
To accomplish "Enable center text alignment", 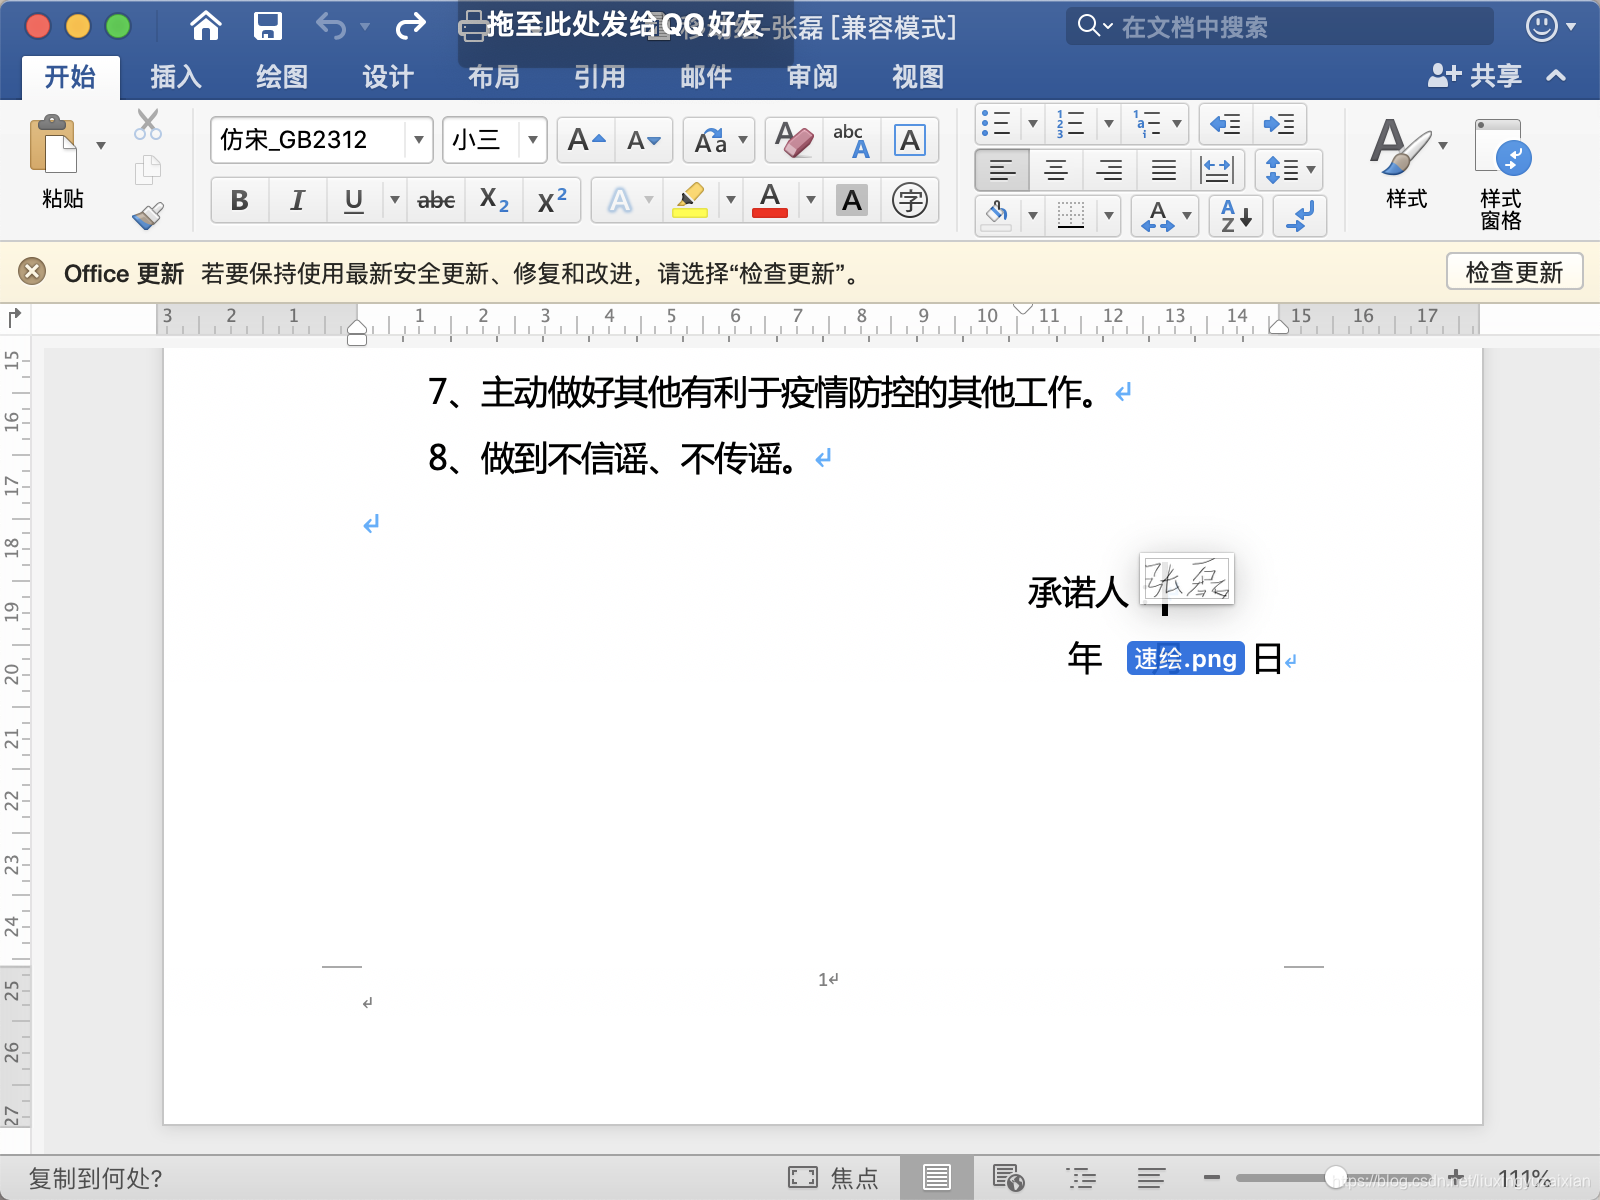I will 1056,169.
